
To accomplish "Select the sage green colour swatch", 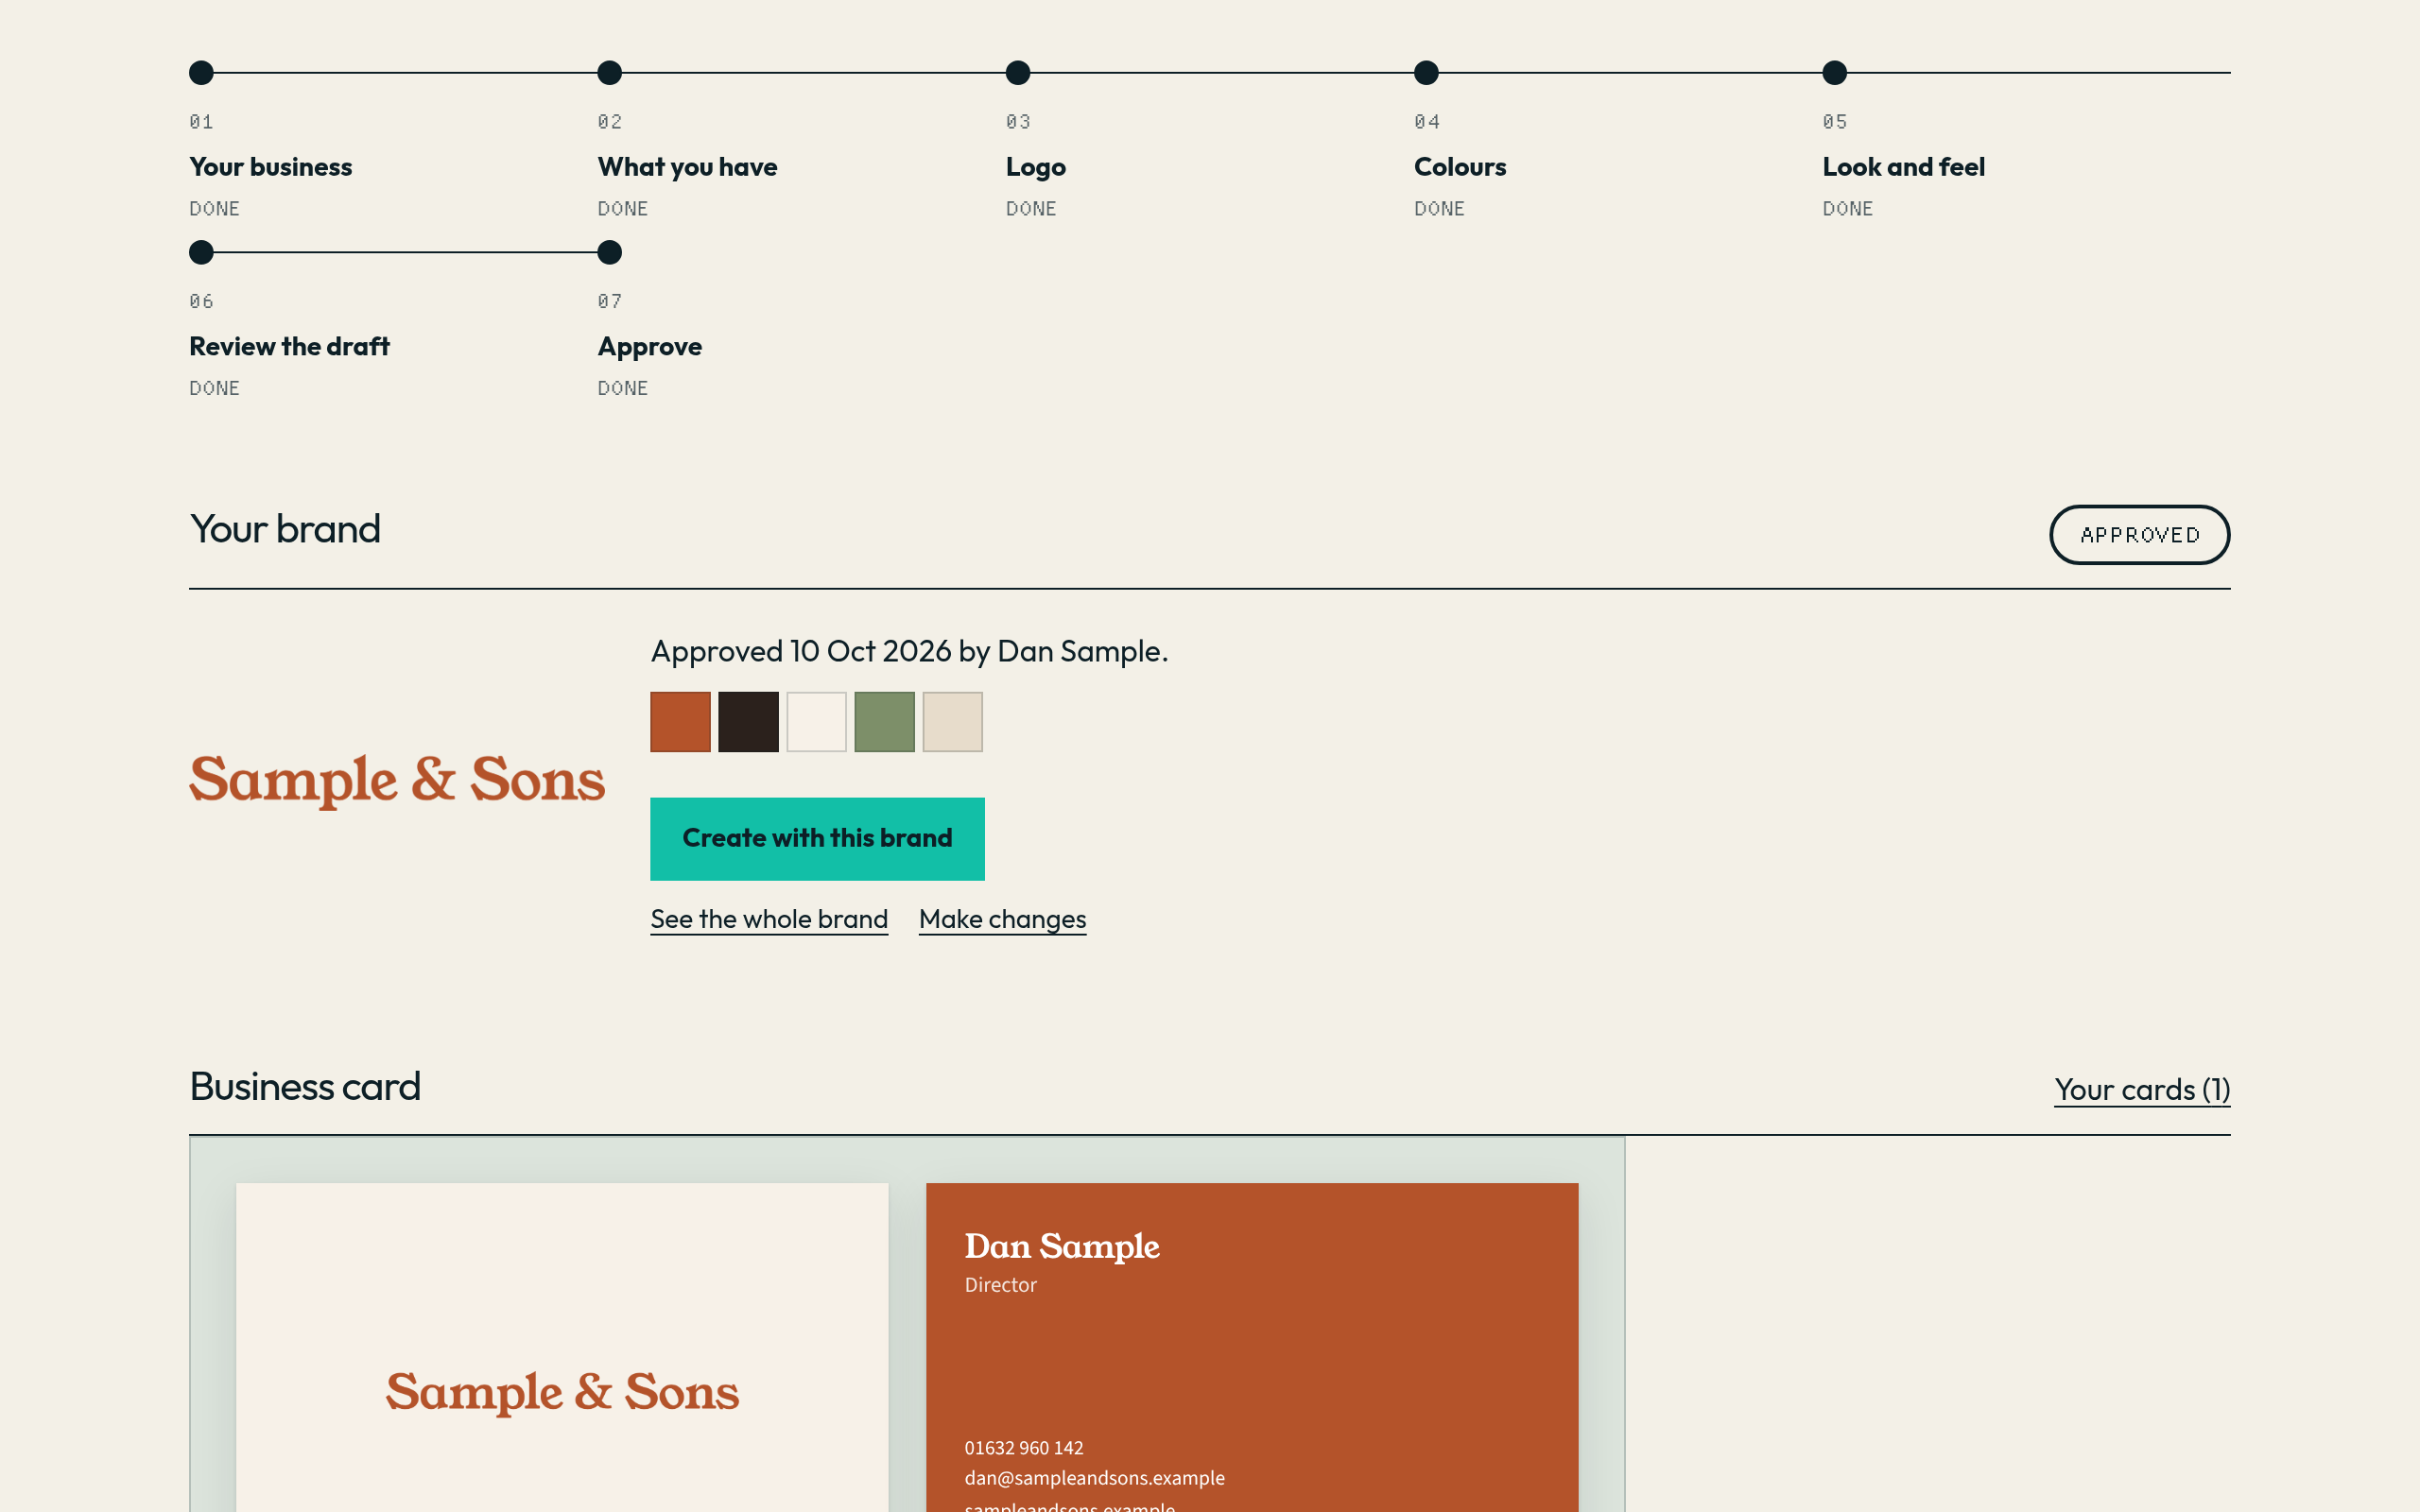I will click(x=884, y=722).
